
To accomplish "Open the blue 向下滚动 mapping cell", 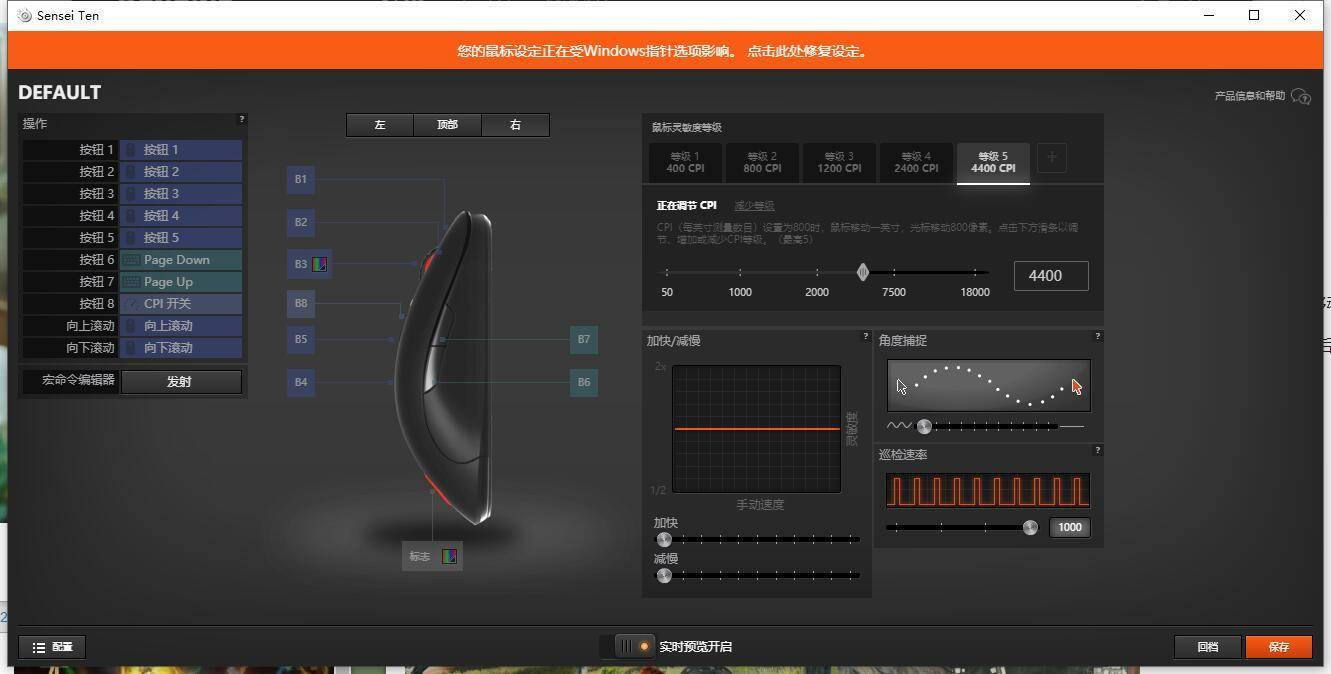I will 181,348.
